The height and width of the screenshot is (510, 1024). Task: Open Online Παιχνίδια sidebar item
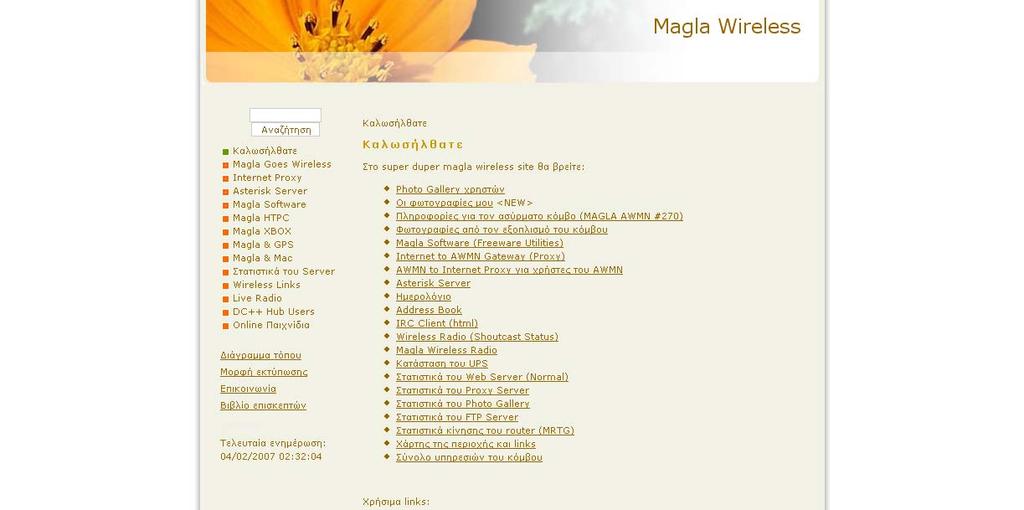pos(271,325)
